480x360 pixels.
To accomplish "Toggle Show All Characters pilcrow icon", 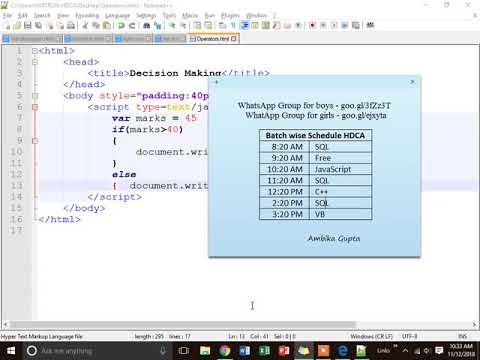I will point(233,25).
